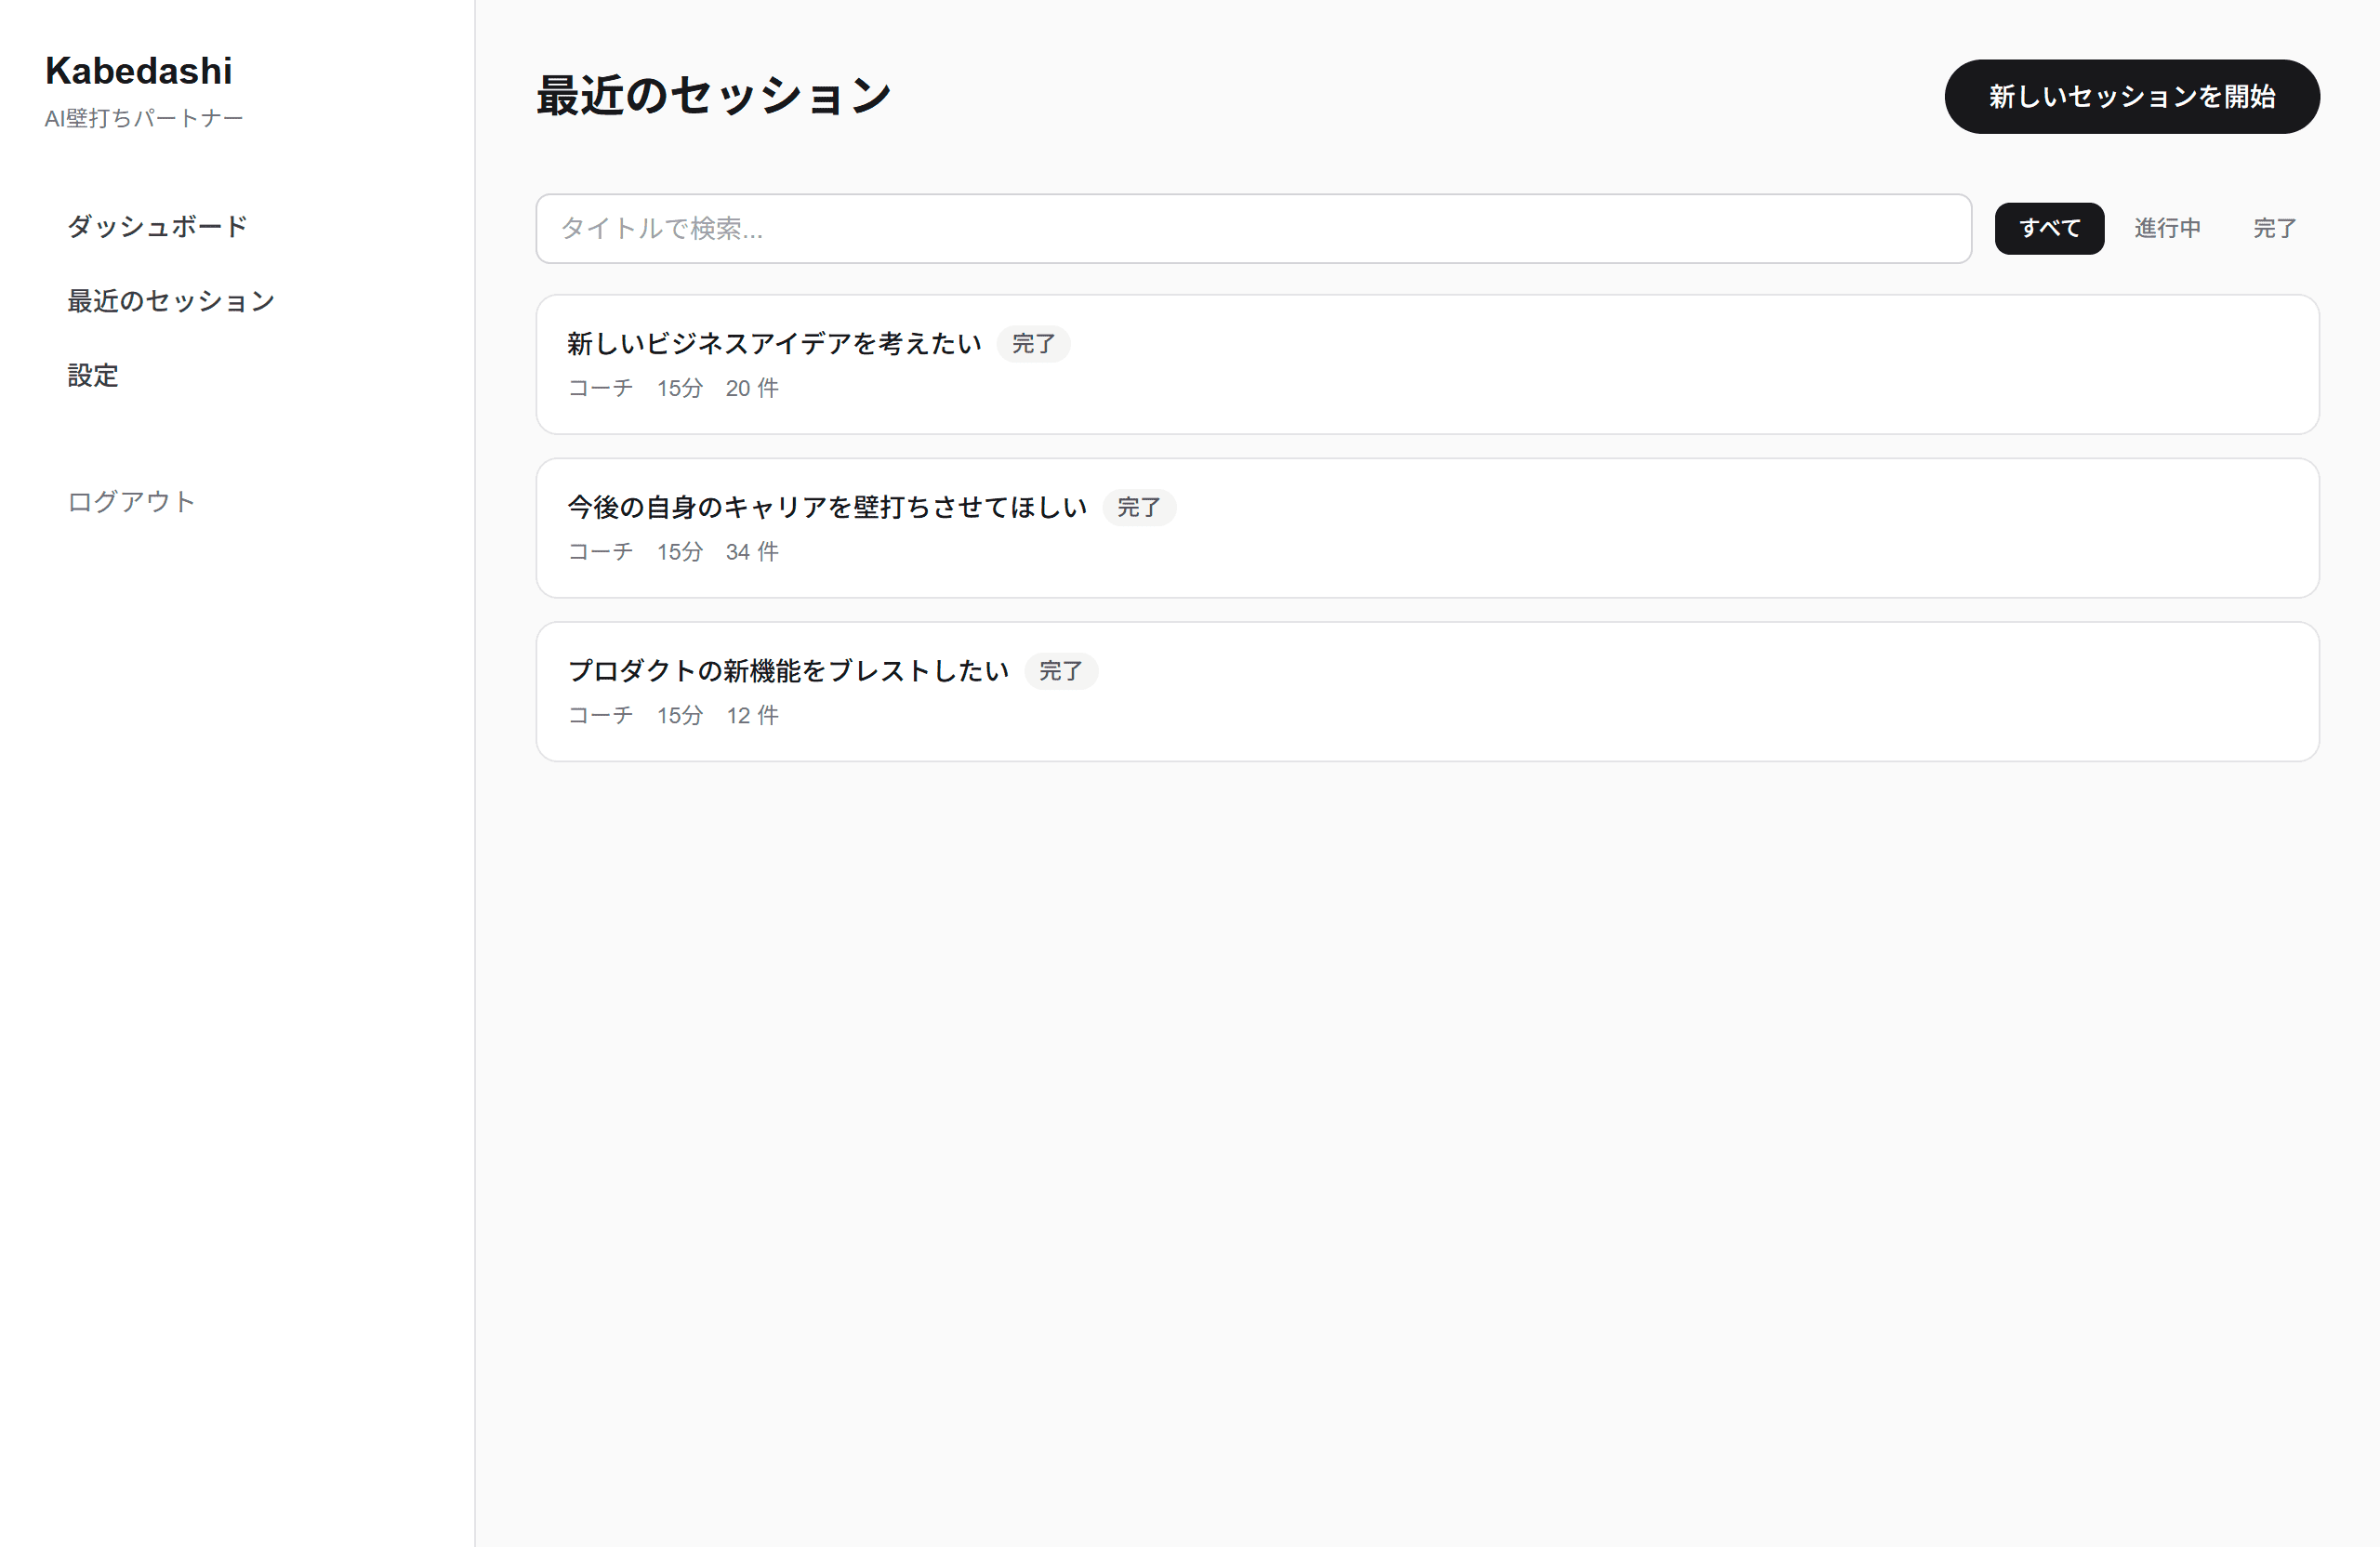Filter sessions by 完了

[2273, 228]
